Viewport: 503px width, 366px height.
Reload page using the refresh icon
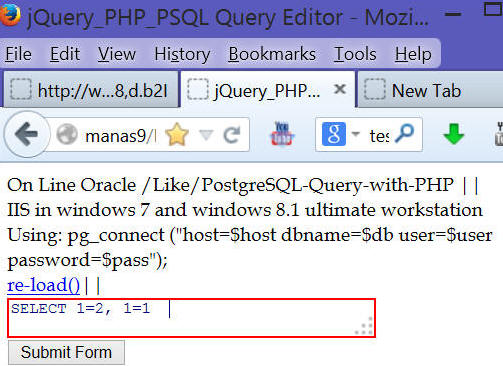(x=232, y=135)
